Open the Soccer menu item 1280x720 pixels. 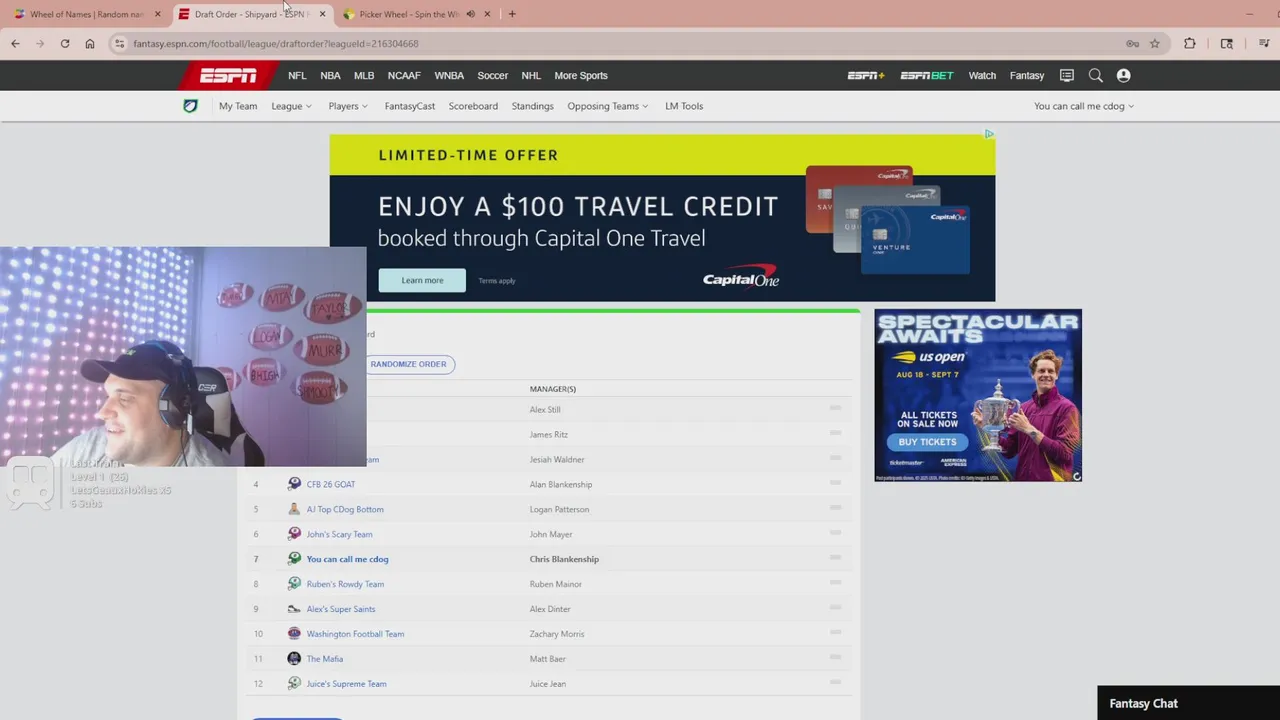point(492,75)
